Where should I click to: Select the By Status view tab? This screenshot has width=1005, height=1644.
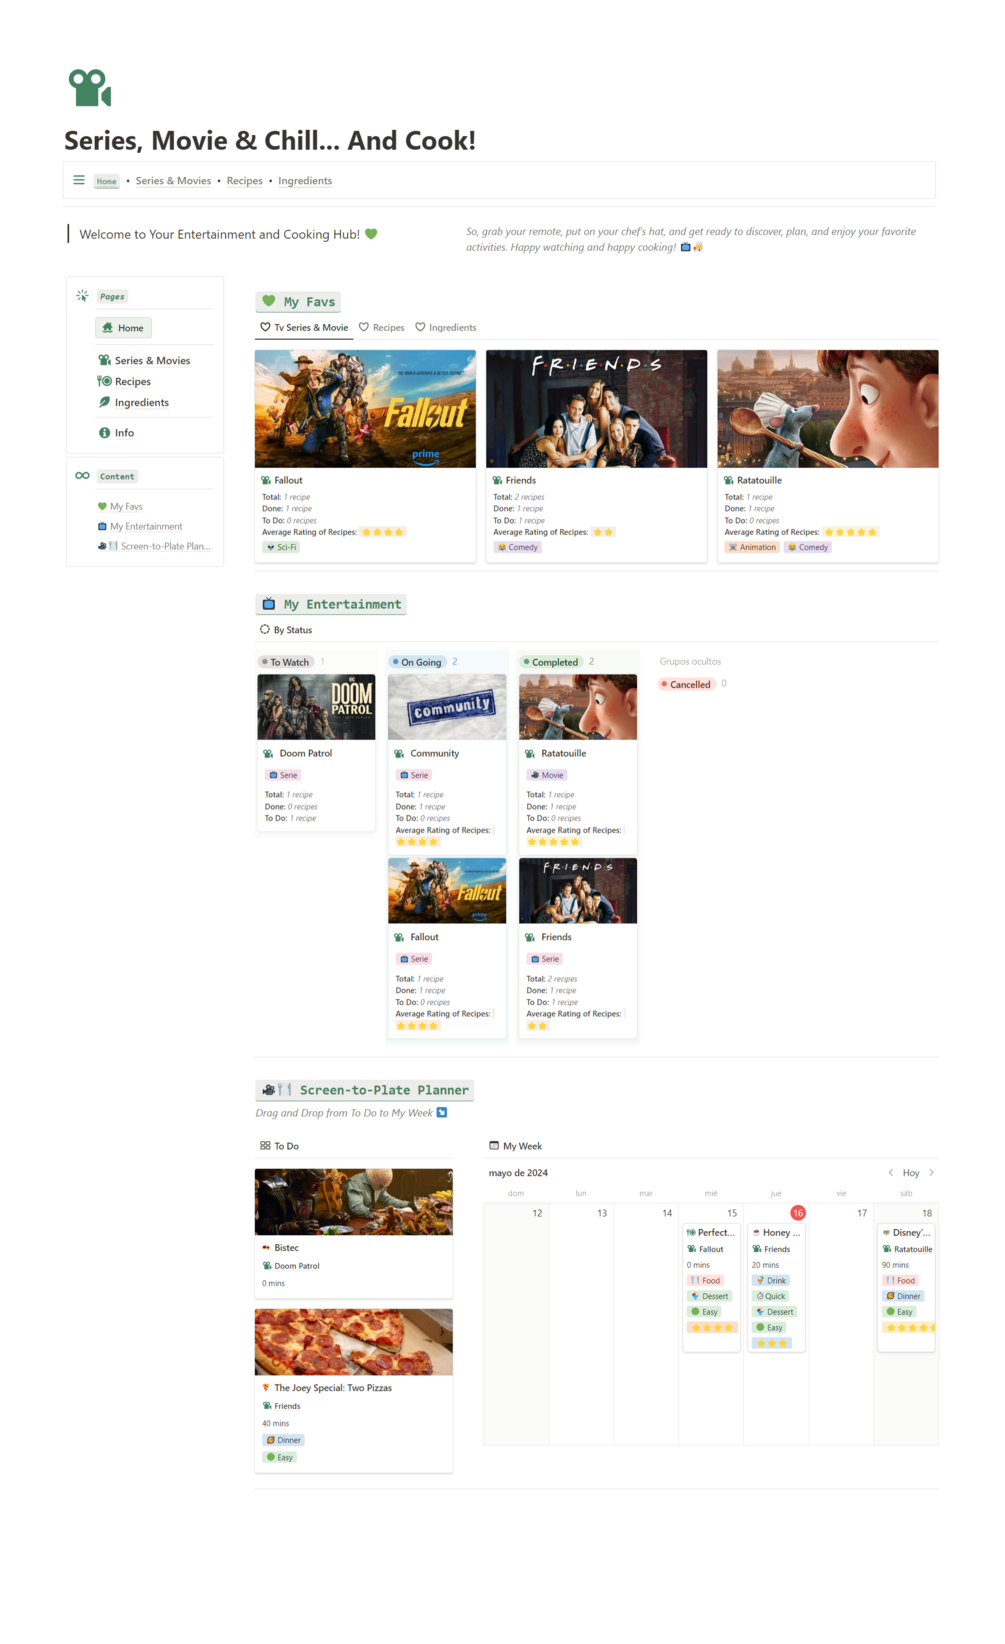[286, 630]
